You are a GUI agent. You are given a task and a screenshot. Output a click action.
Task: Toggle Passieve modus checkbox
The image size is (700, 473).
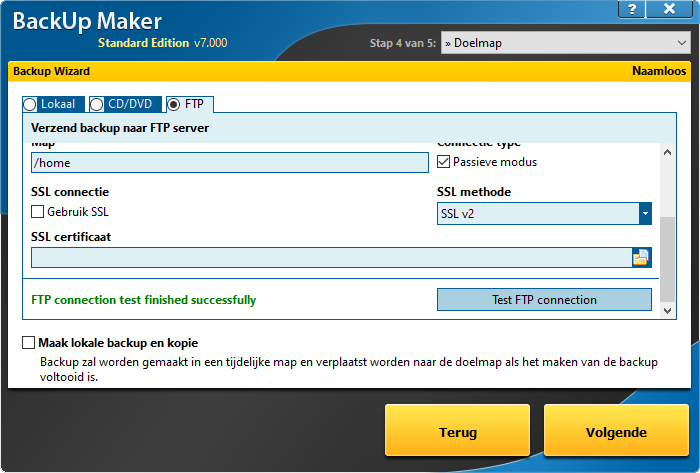443,162
